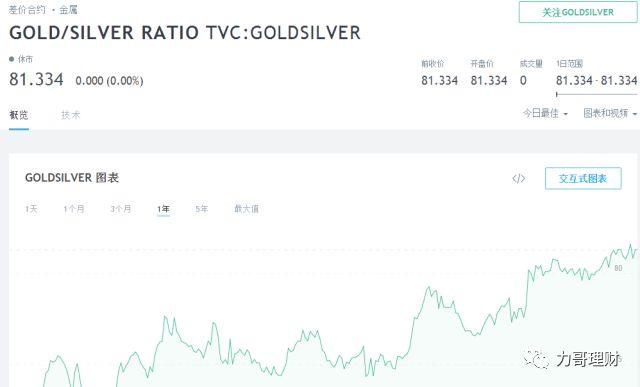Click the WeChat logo watermark icon
This screenshot has width=640, height=387.
536,359
